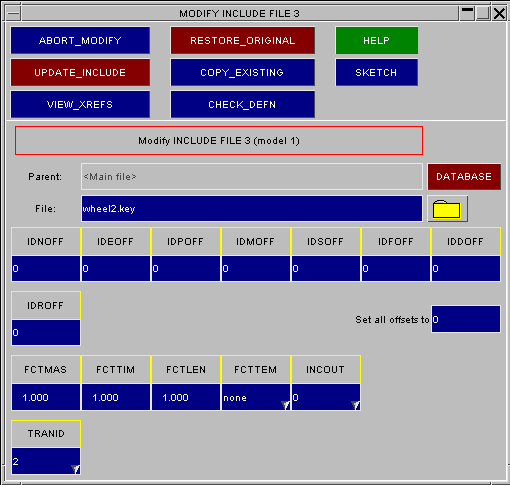Close the Modify Include File 3 window
The image size is (510, 485).
[x=499, y=13]
